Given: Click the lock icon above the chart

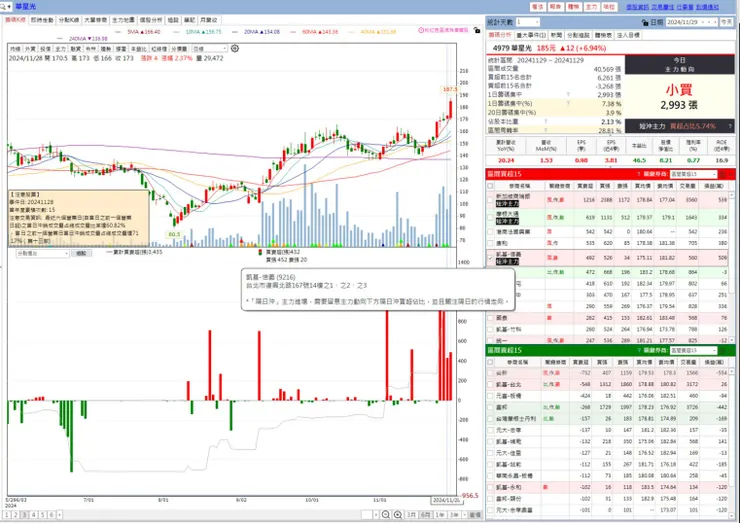Looking at the screenshot, I should pyautogui.click(x=477, y=30).
